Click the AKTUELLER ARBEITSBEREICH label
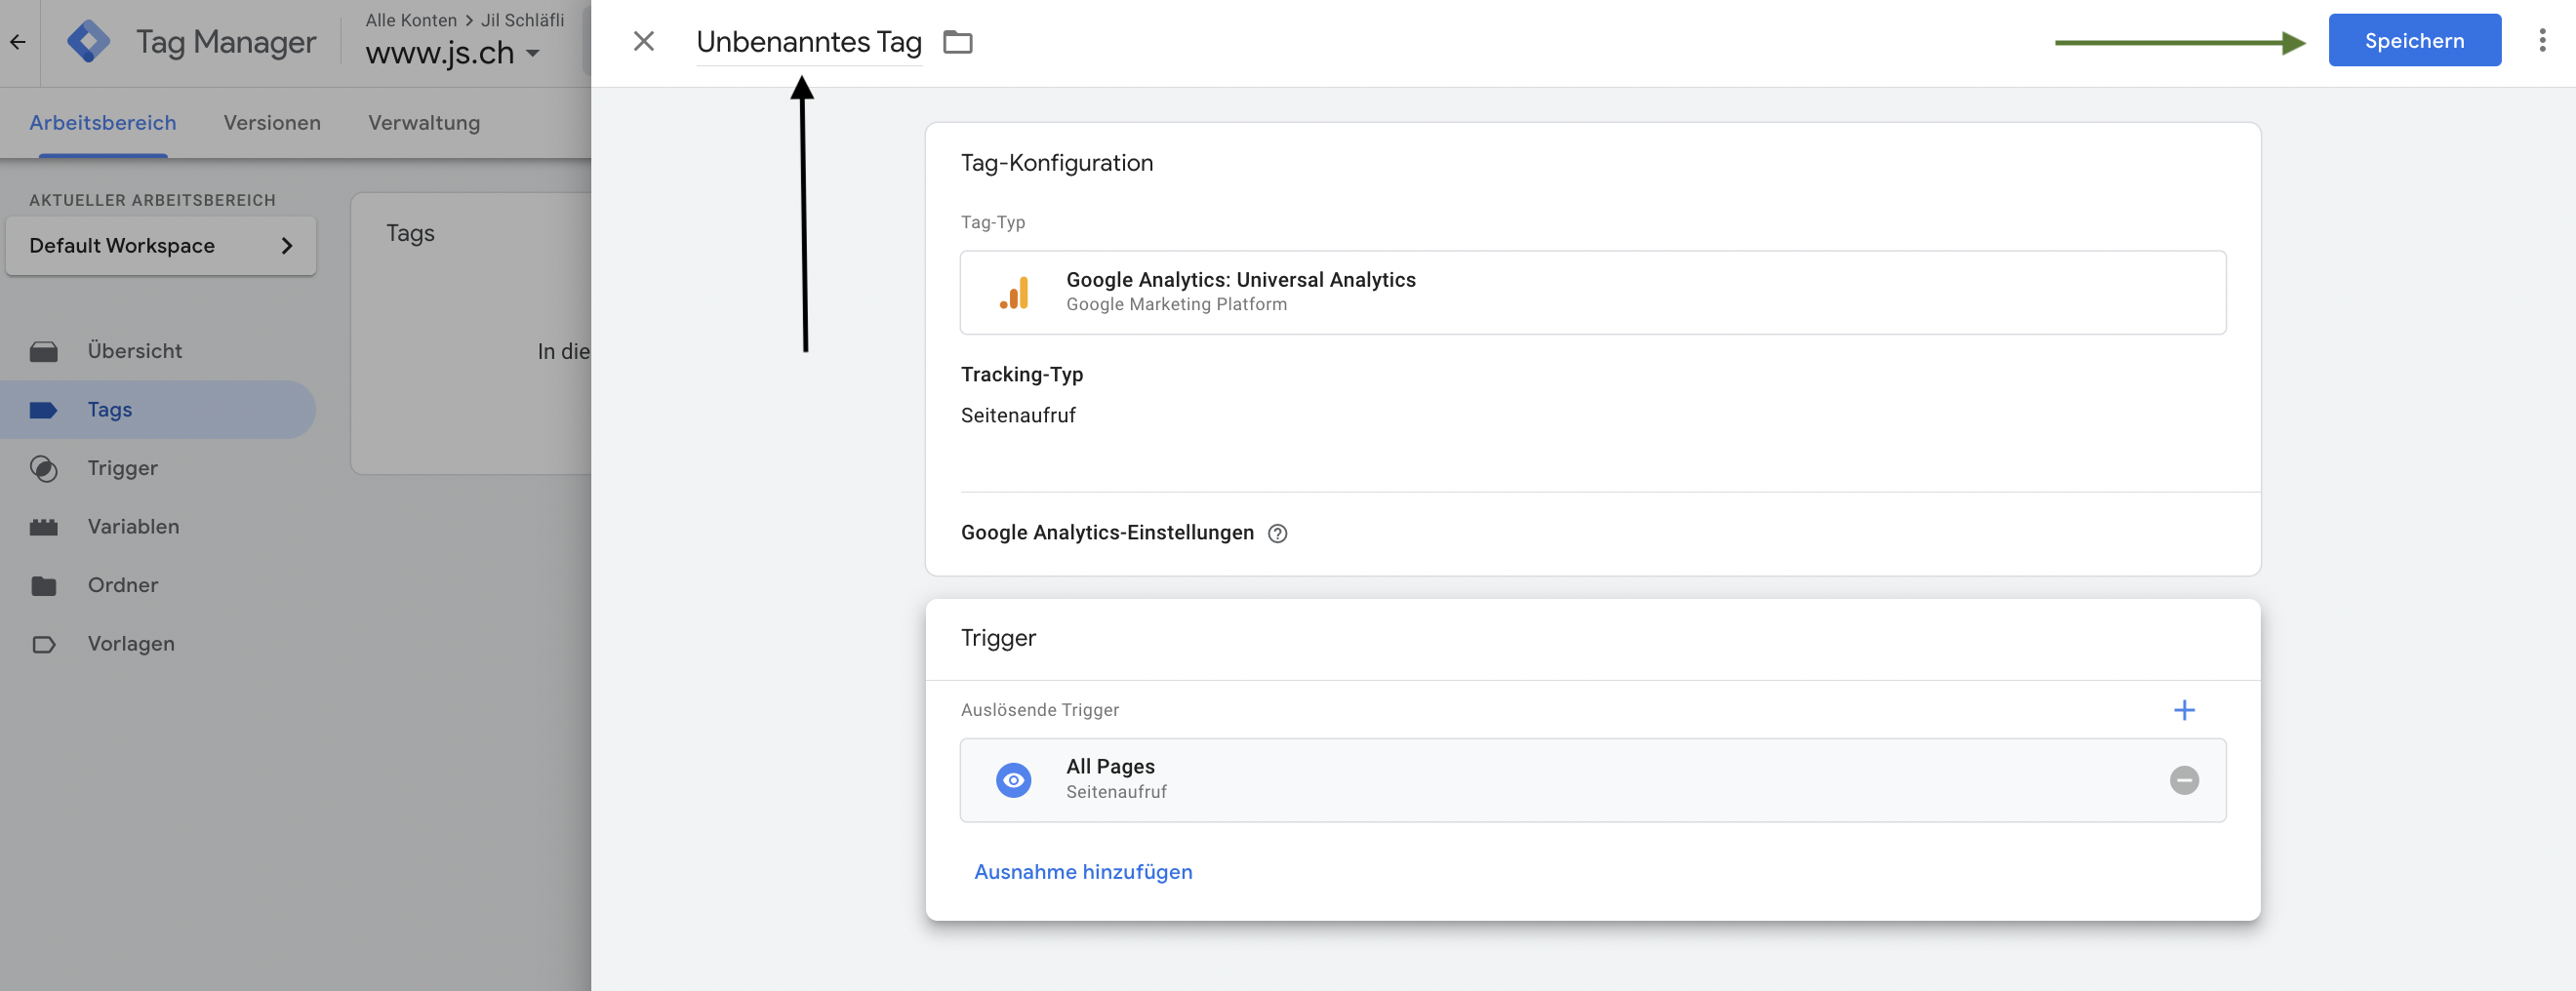Viewport: 2576px width, 991px height. pyautogui.click(x=152, y=200)
